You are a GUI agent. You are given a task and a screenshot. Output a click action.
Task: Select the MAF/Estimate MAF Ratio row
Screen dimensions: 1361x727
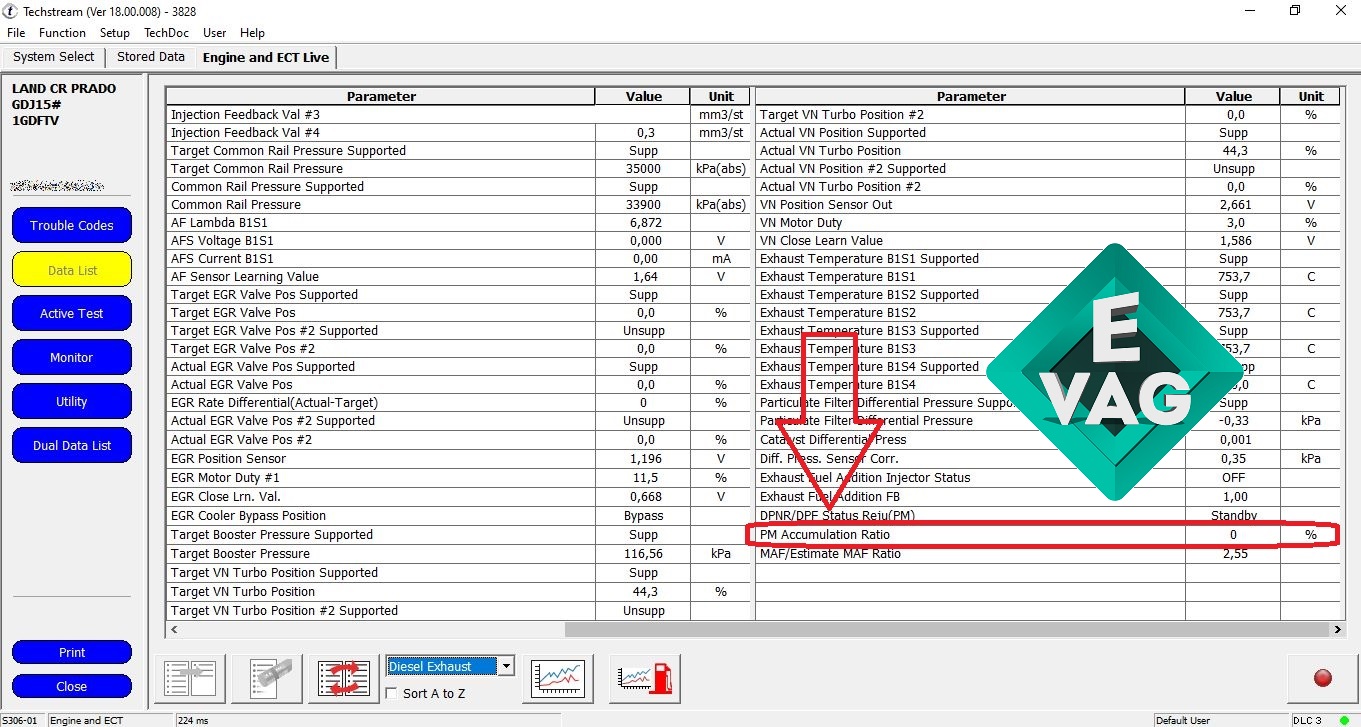(1049, 554)
